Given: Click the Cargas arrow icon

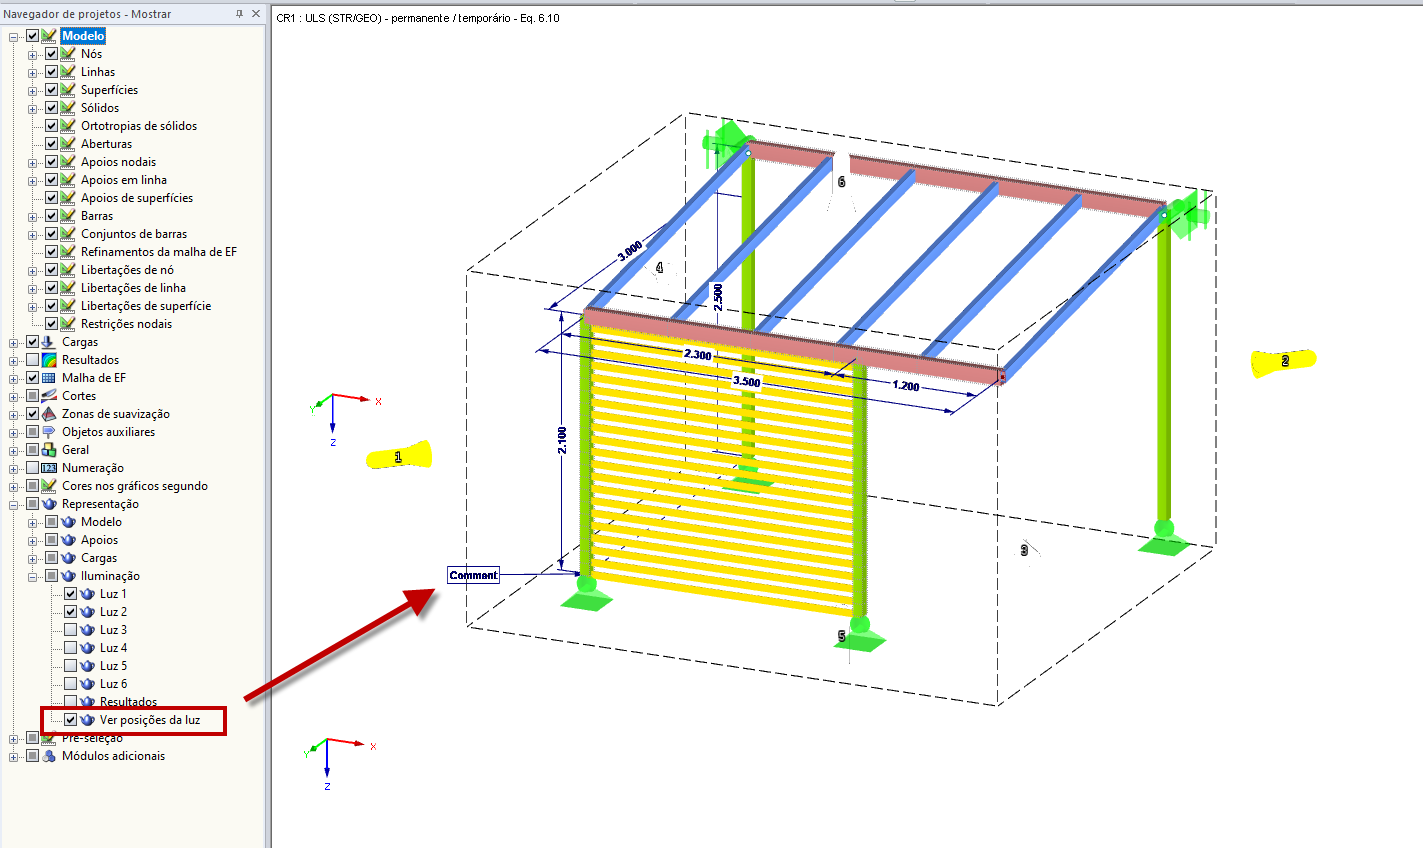Looking at the screenshot, I should (x=49, y=342).
